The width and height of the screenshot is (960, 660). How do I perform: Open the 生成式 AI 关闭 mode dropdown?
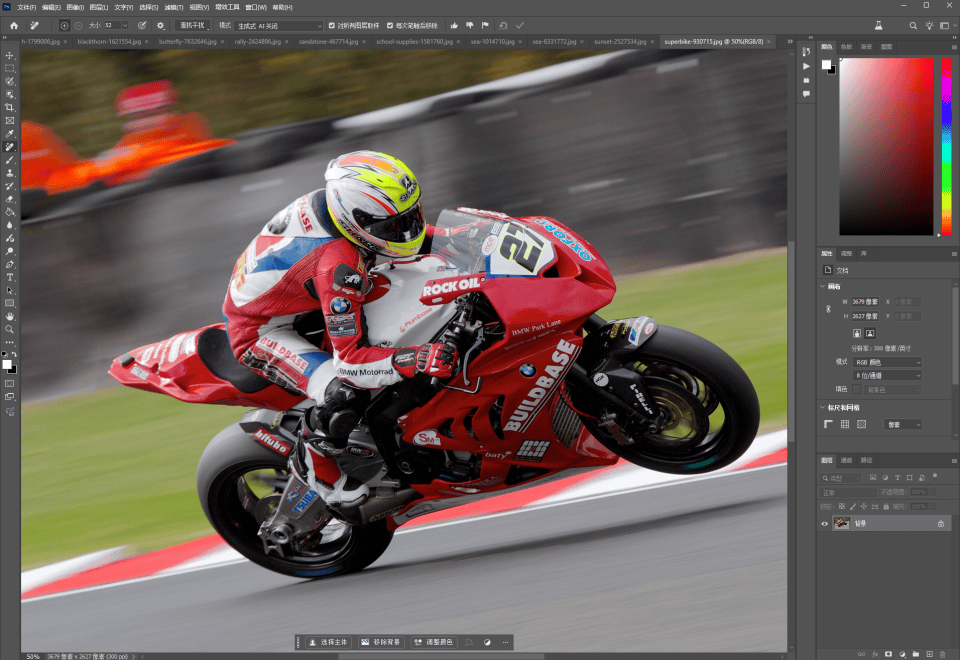(x=280, y=25)
